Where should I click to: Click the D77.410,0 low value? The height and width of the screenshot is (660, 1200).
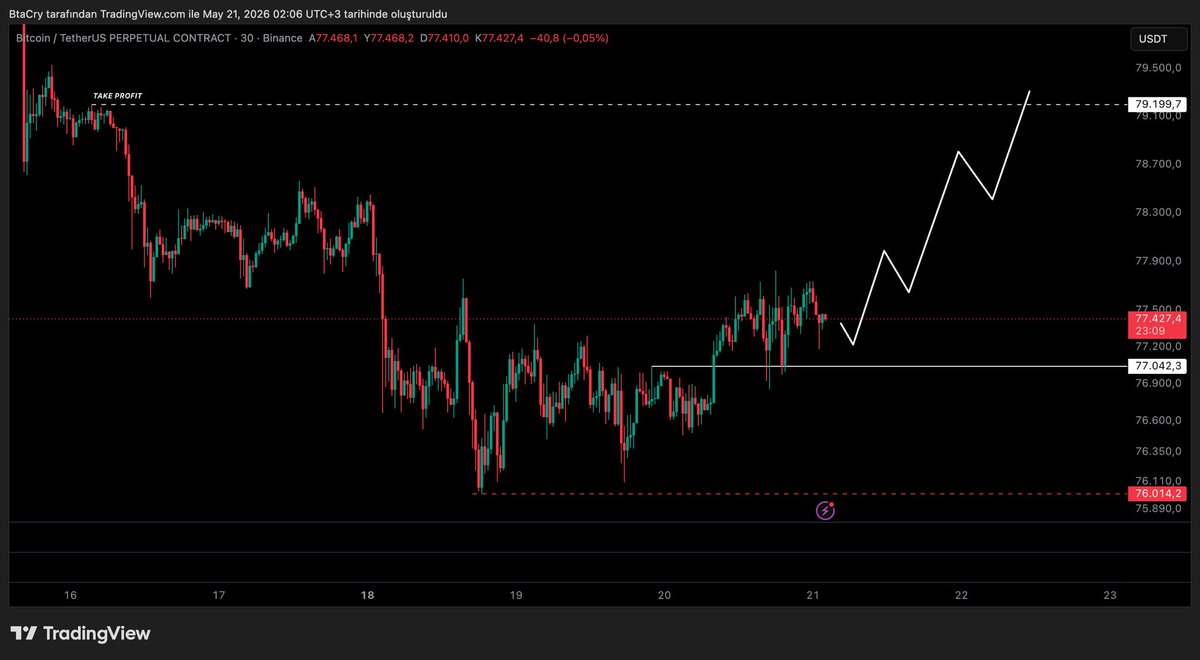(x=445, y=38)
